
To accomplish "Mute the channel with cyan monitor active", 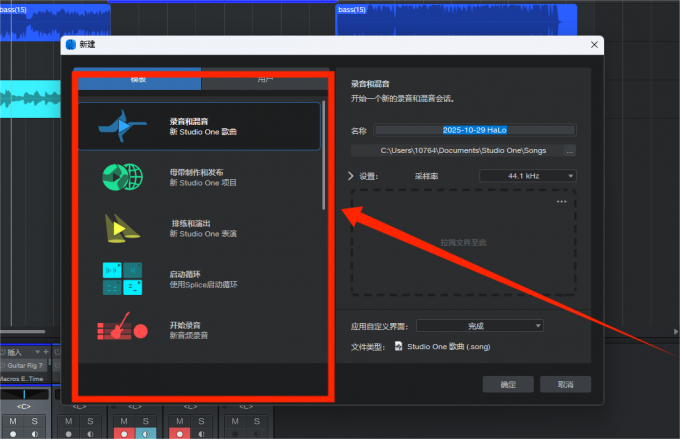I will 124,421.
